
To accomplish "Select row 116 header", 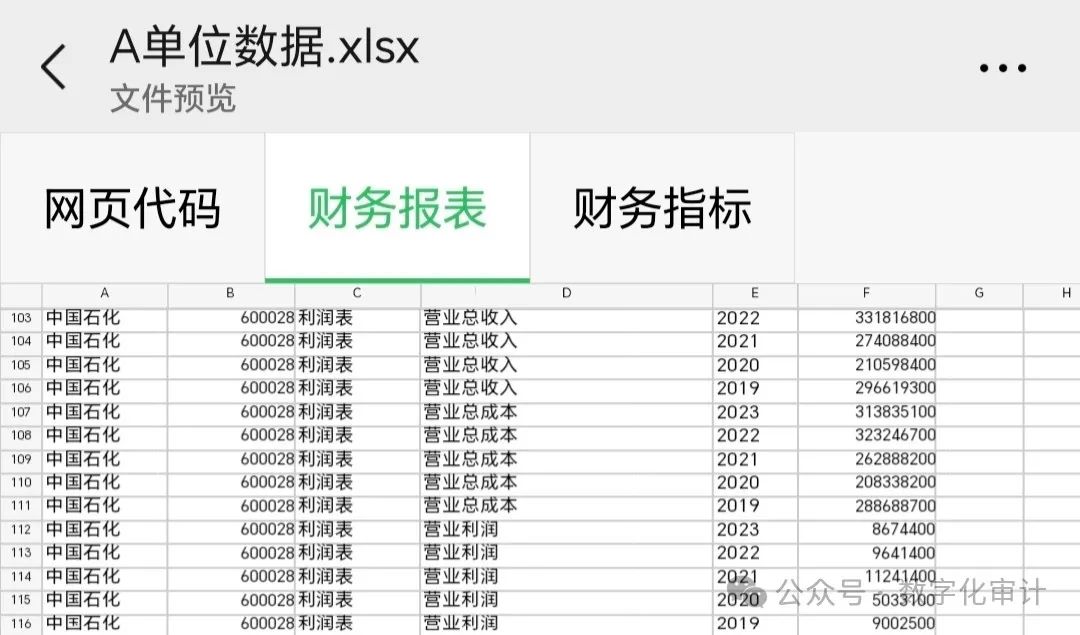I will coord(21,623).
